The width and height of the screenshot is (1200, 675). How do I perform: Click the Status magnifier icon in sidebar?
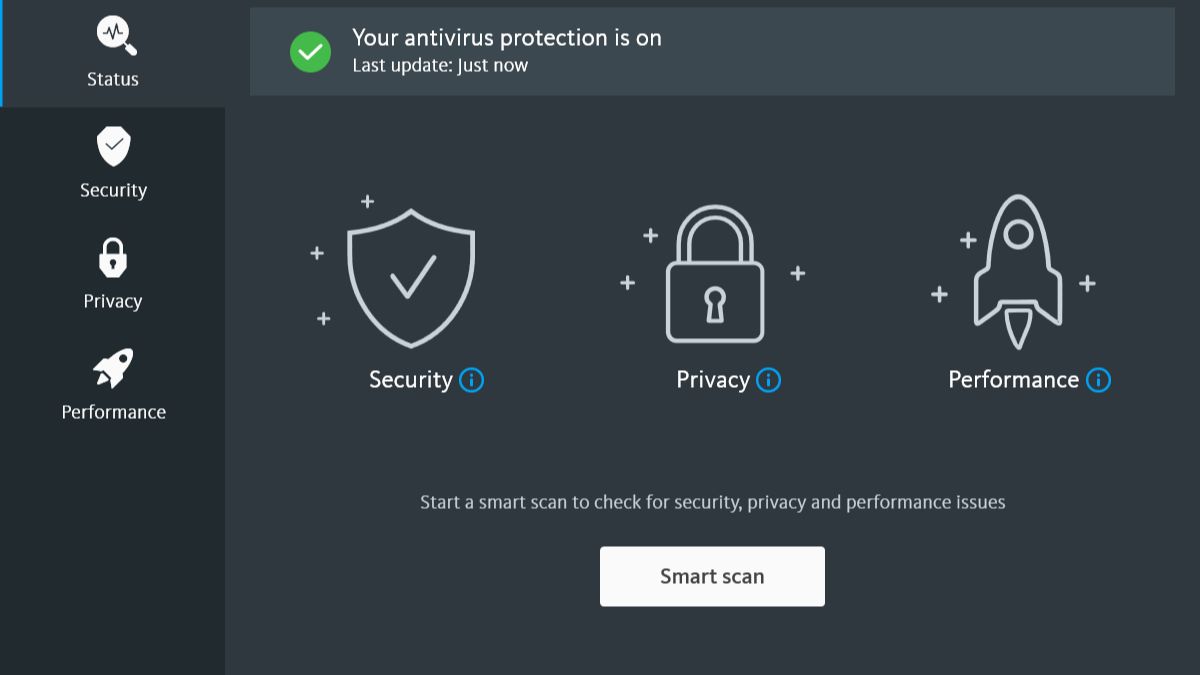pos(116,35)
